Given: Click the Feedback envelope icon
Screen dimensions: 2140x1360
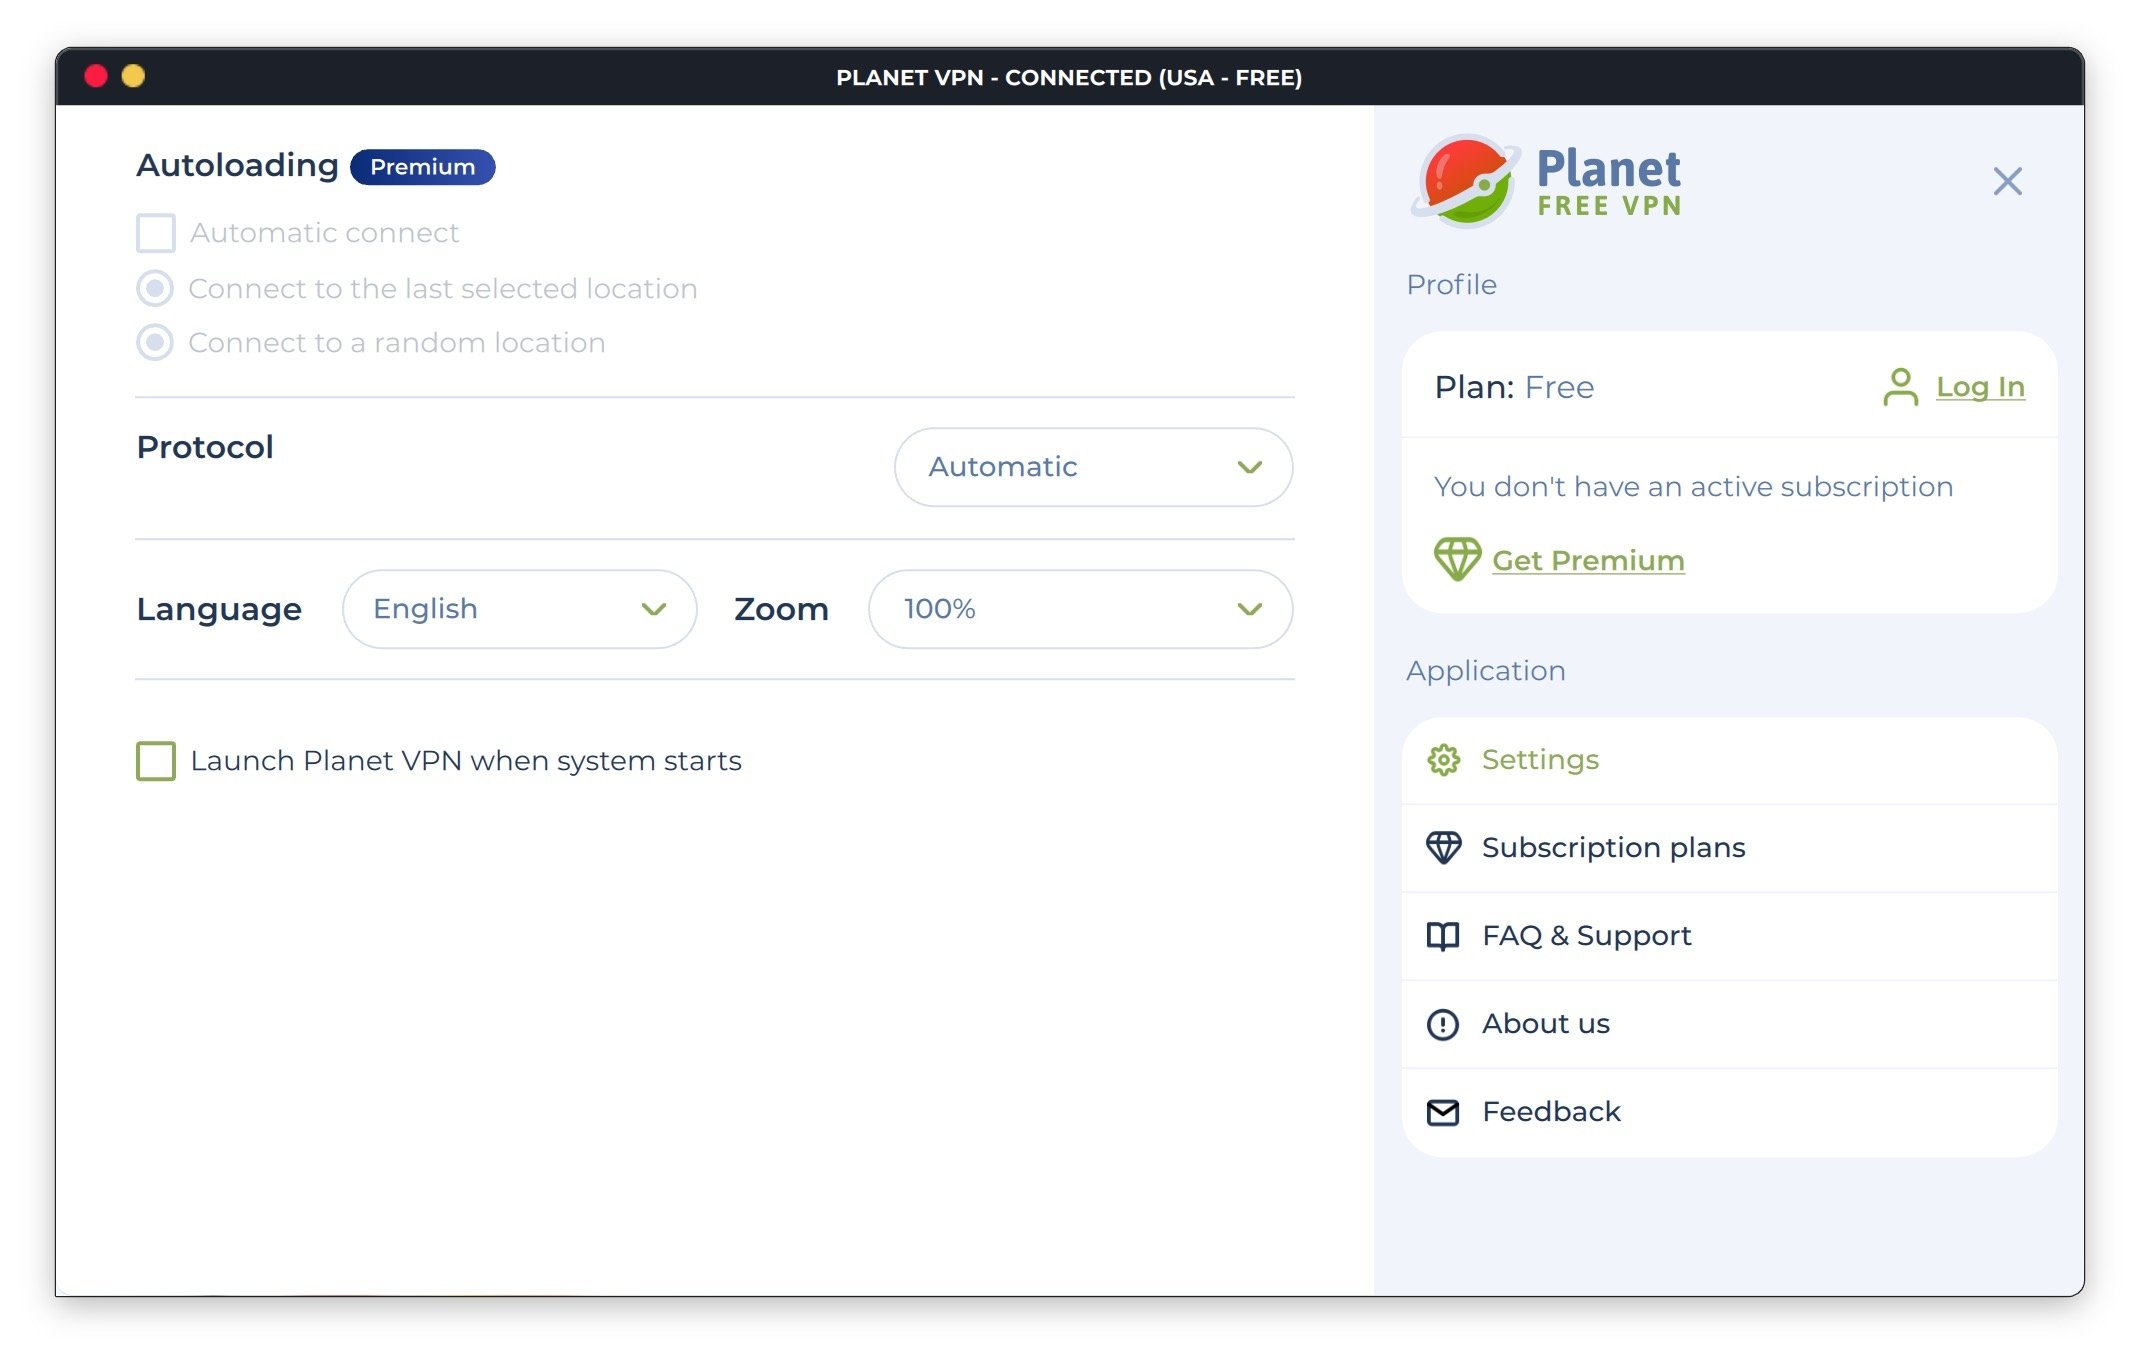Looking at the screenshot, I should point(1443,1112).
